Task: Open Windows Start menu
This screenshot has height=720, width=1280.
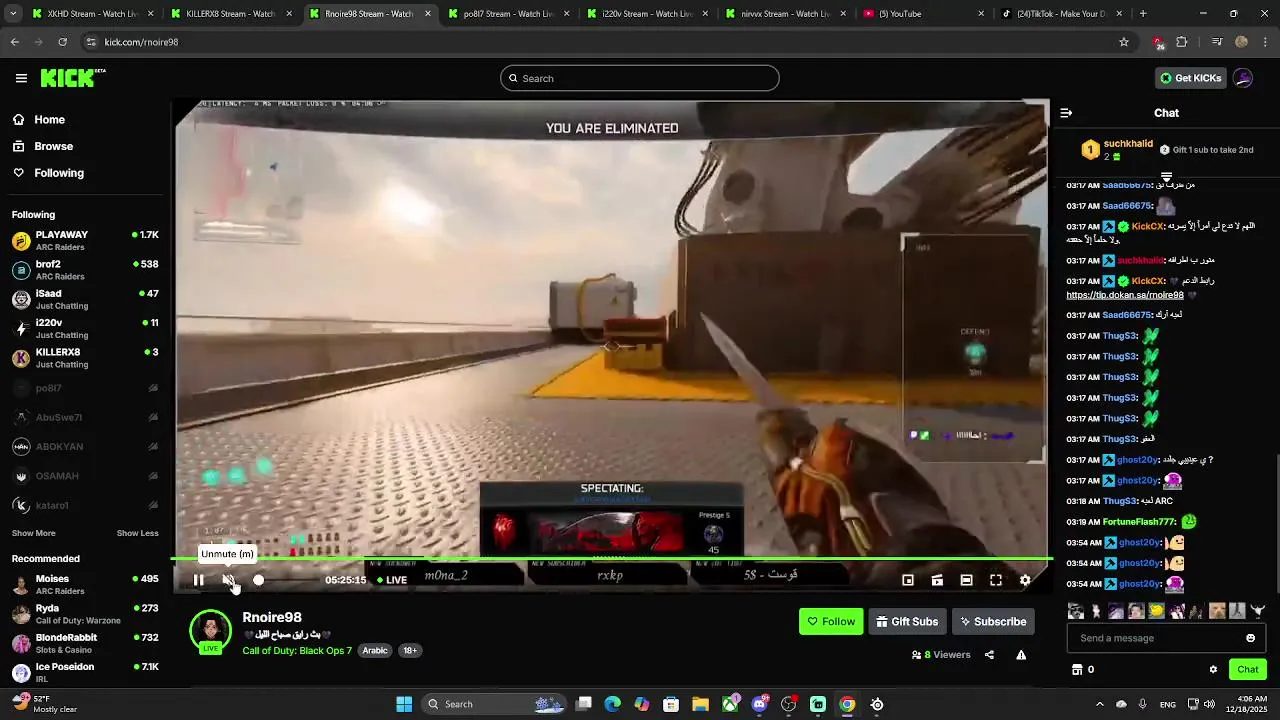Action: 404,704
